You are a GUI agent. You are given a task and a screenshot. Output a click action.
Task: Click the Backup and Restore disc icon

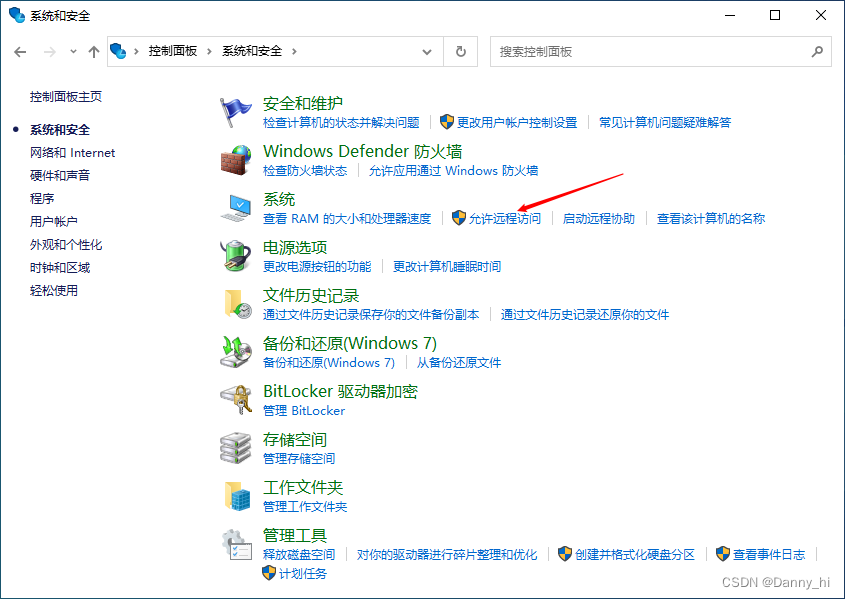click(236, 352)
